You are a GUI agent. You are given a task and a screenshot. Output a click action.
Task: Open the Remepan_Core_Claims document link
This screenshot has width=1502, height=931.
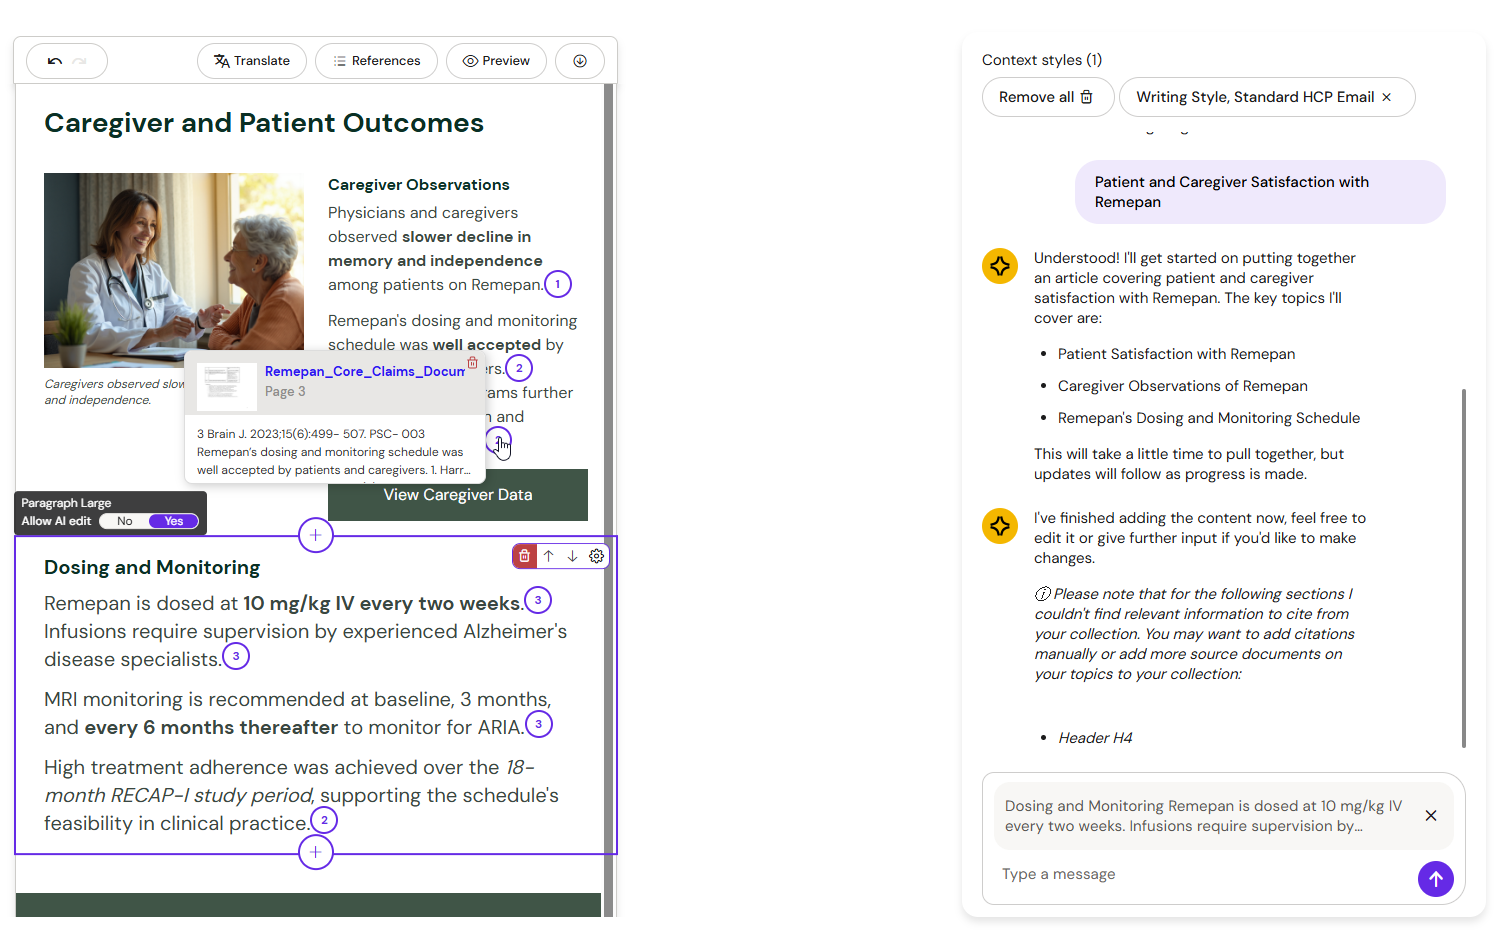tap(365, 371)
